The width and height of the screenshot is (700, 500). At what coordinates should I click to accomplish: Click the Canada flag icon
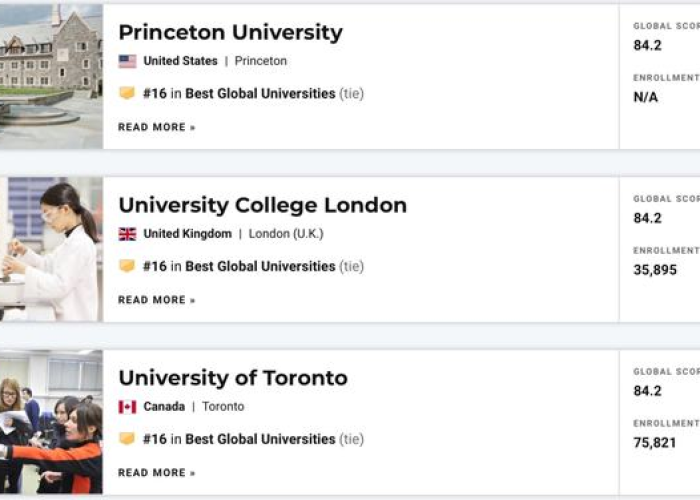pyautogui.click(x=127, y=407)
